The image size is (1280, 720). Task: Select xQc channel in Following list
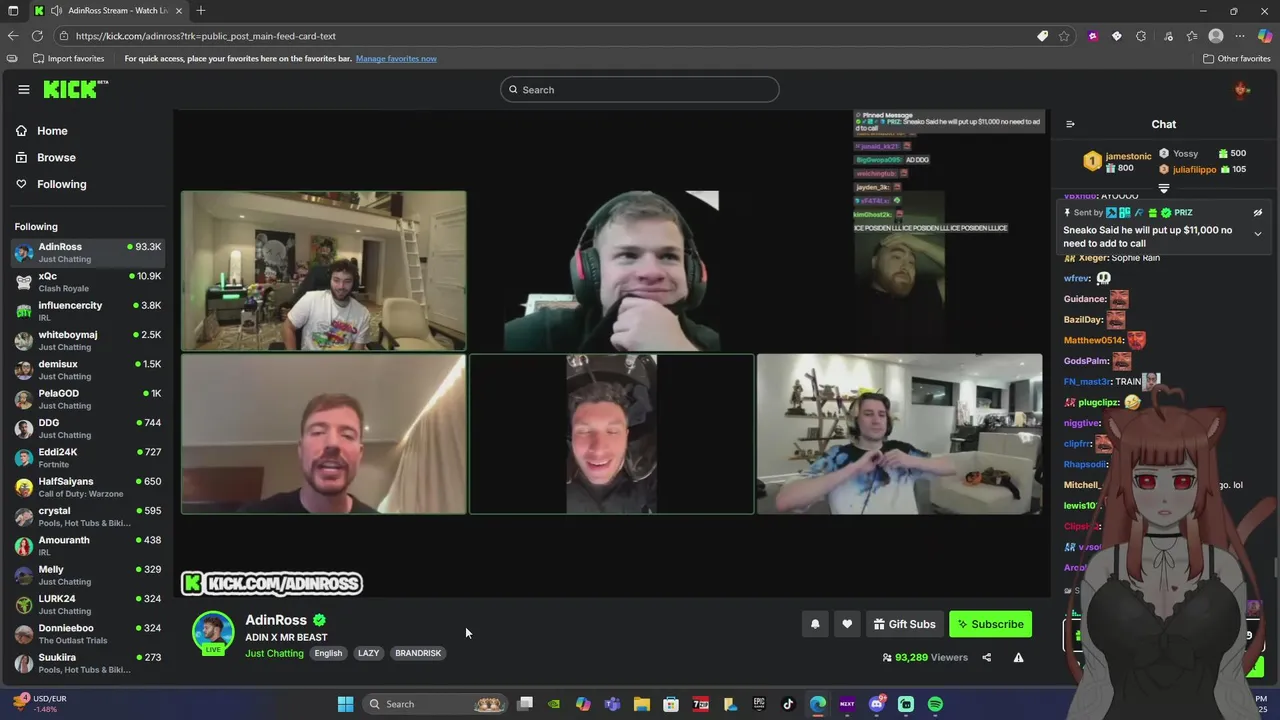click(88, 282)
